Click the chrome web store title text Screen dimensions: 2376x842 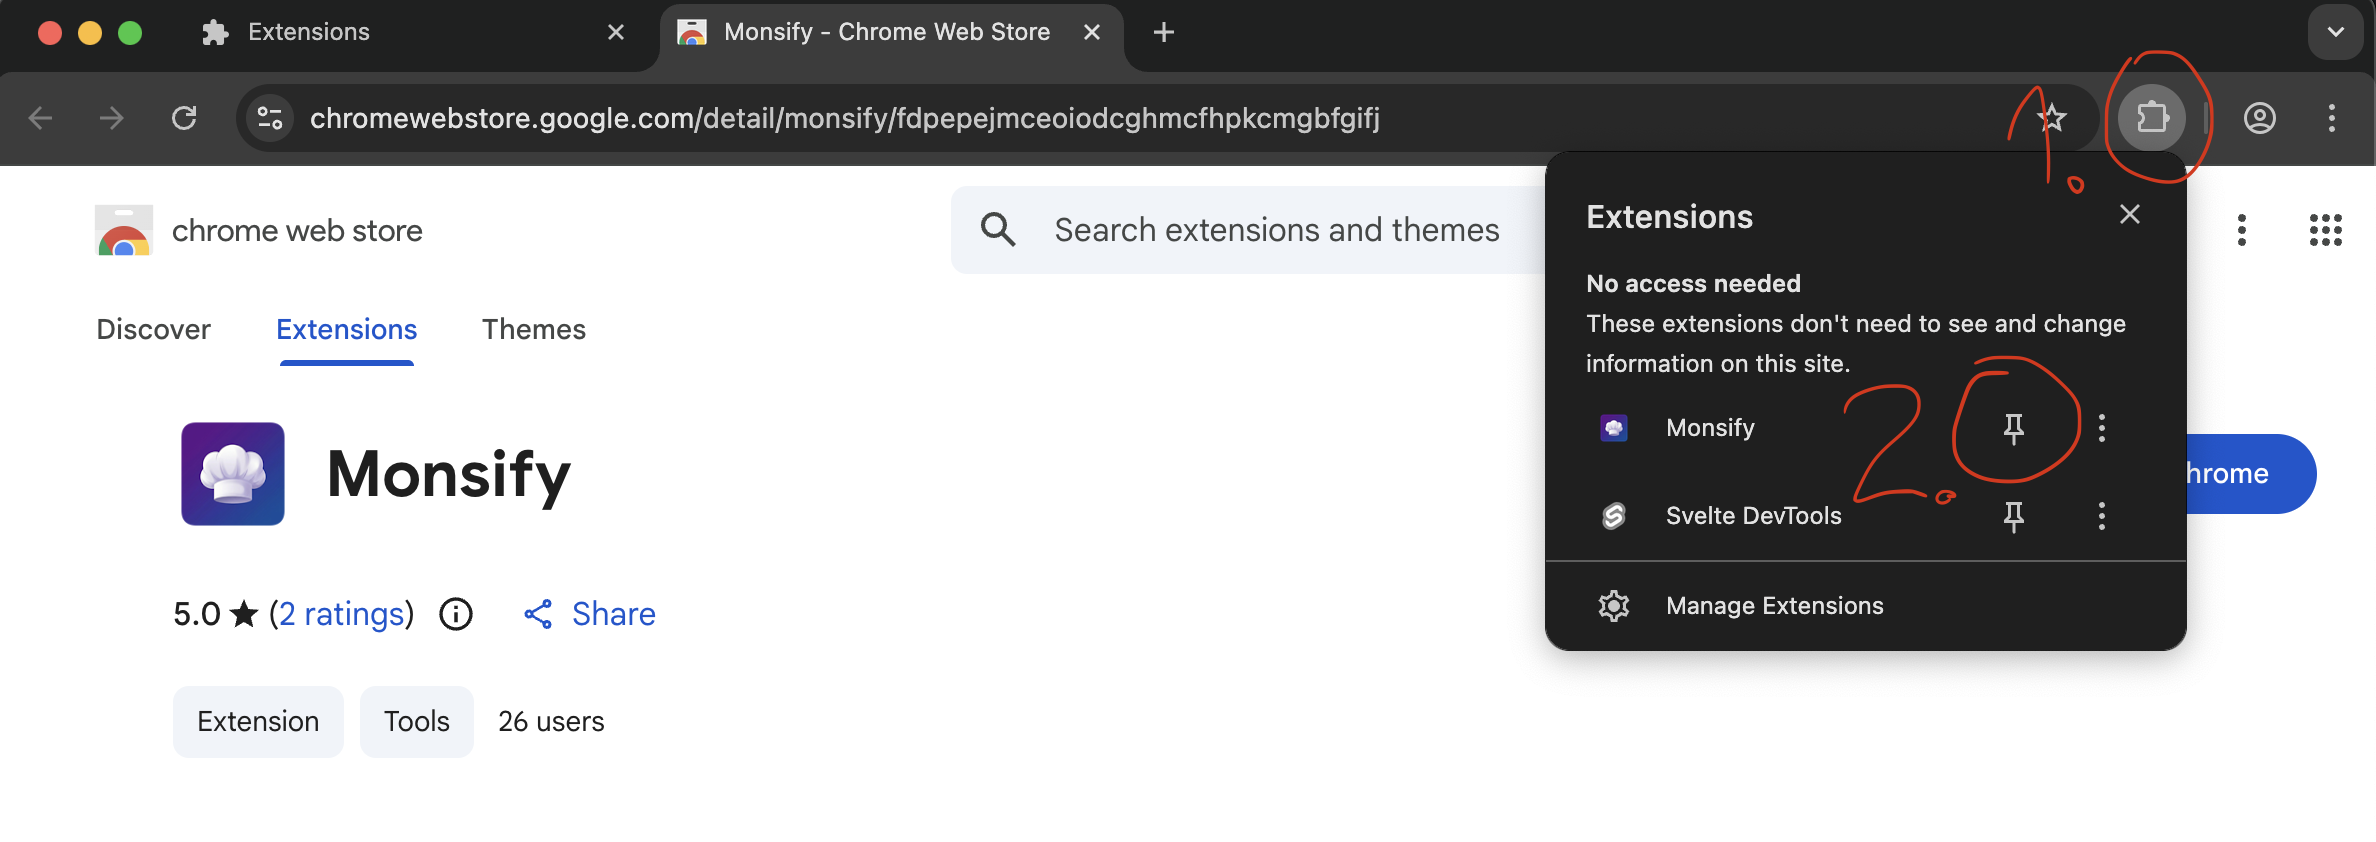[x=297, y=231]
